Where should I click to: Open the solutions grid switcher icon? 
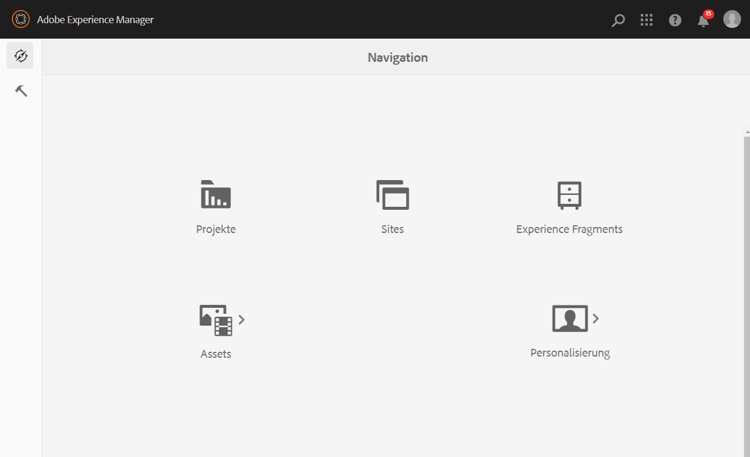[x=646, y=20]
